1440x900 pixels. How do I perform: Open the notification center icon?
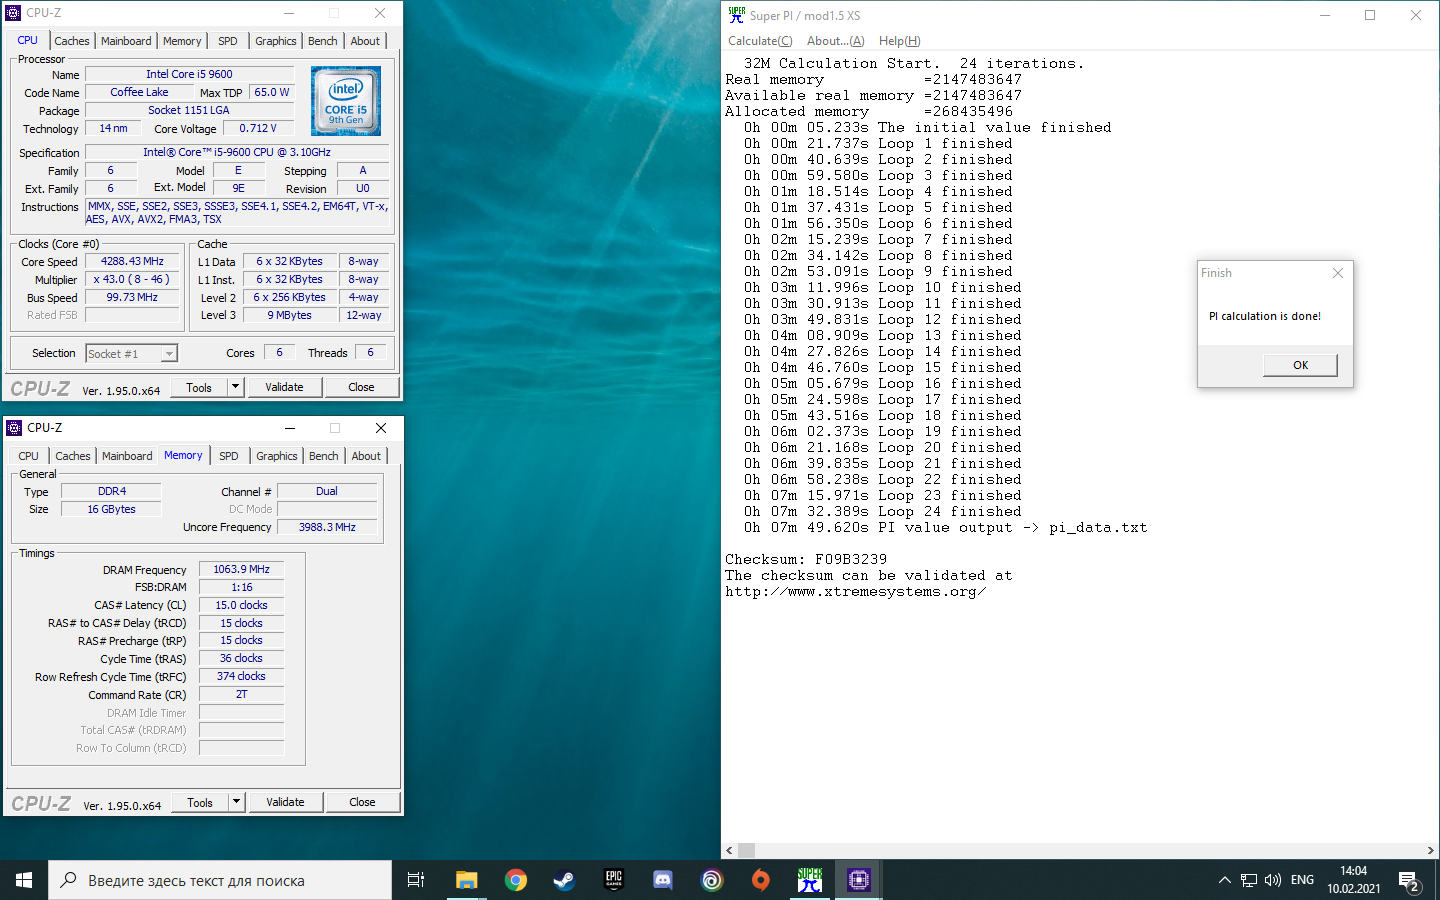coord(1410,882)
